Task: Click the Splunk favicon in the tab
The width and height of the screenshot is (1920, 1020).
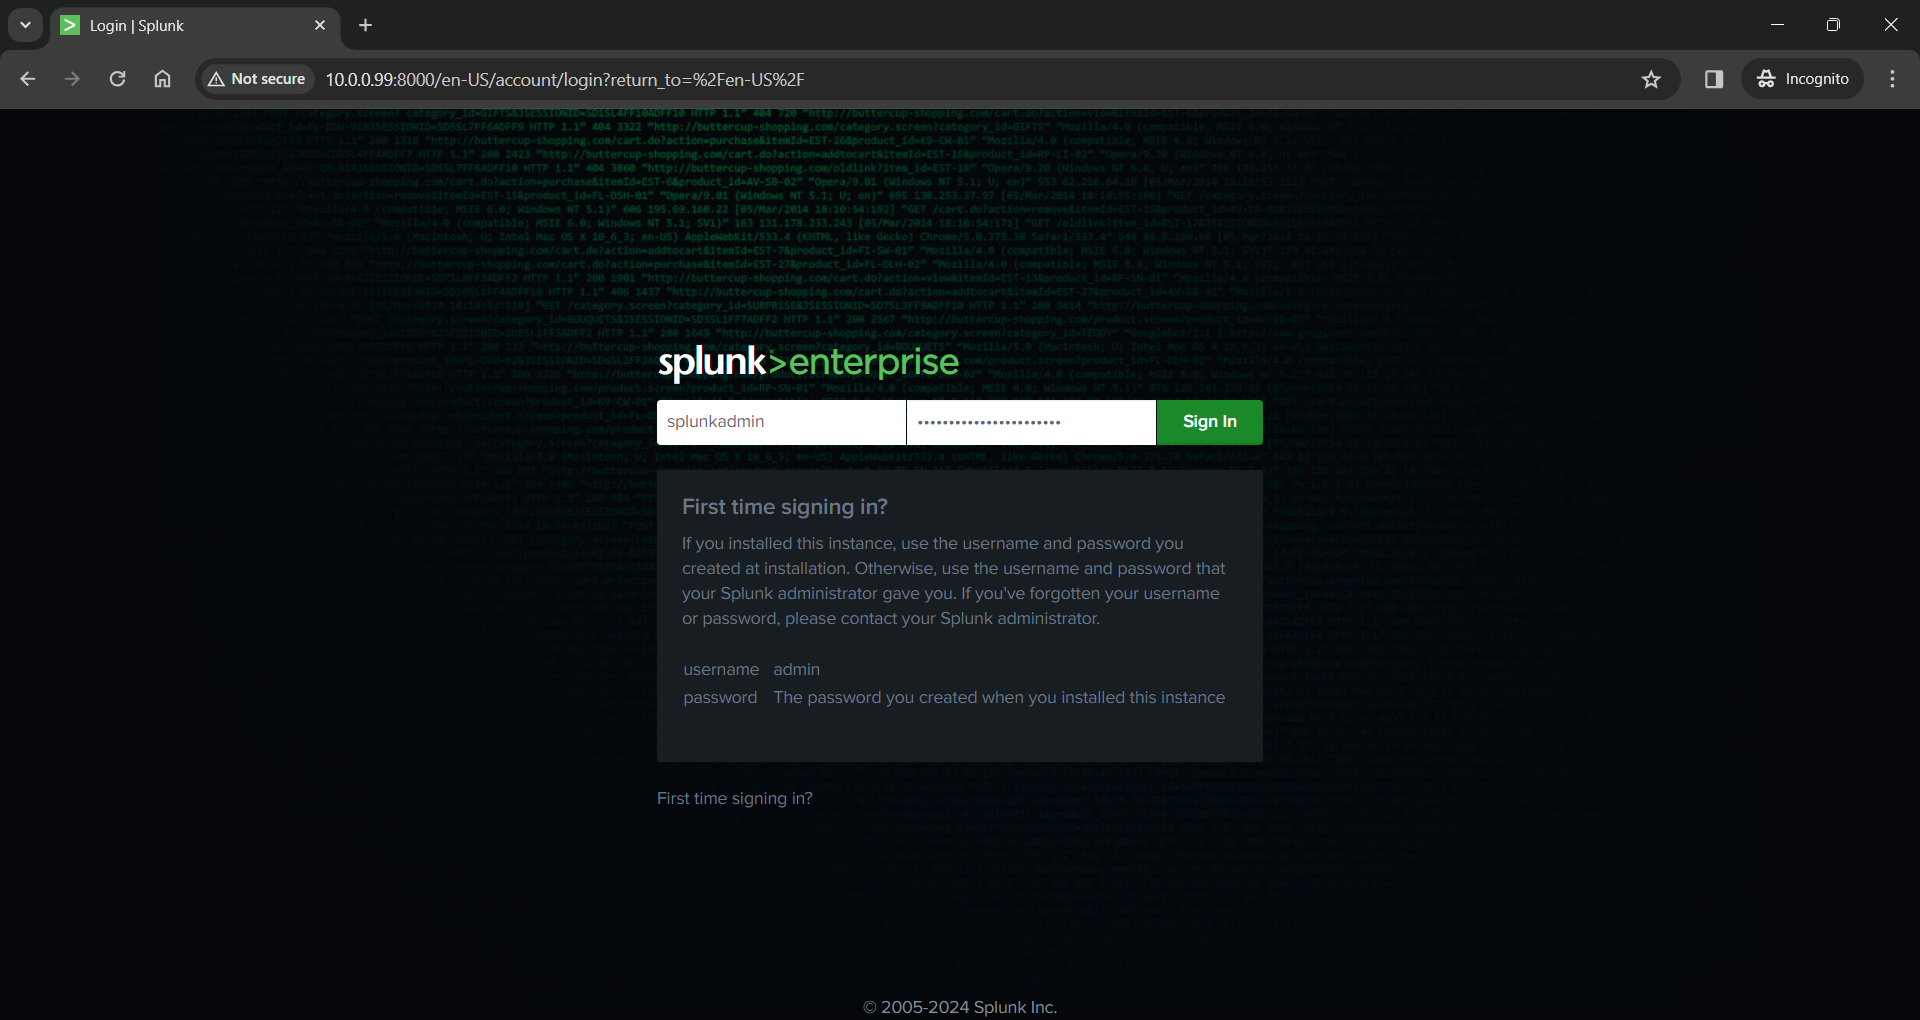Action: (70, 25)
